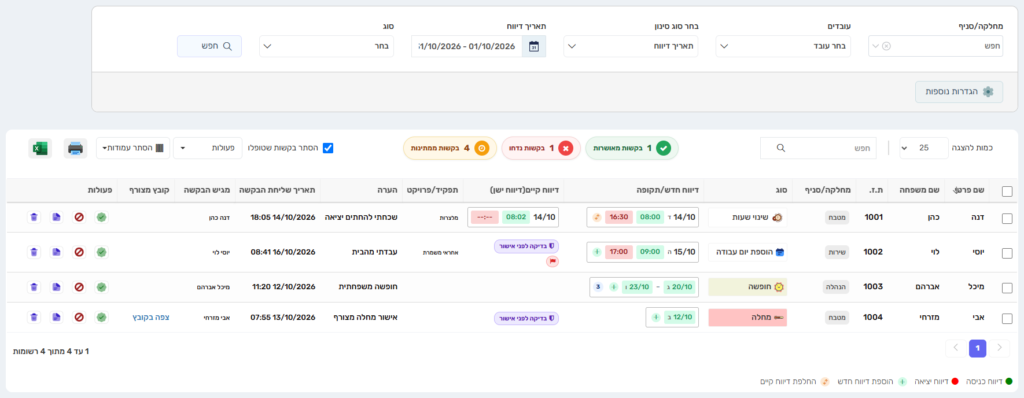The height and width of the screenshot is (398, 1024).
Task: Click the table search input field
Action: coord(818,148)
